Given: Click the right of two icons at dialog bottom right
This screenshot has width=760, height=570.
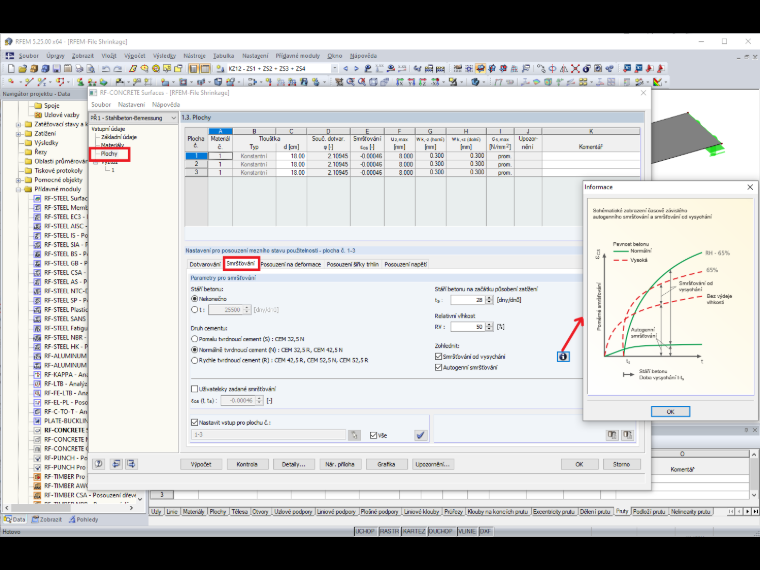Looking at the screenshot, I should [627, 435].
